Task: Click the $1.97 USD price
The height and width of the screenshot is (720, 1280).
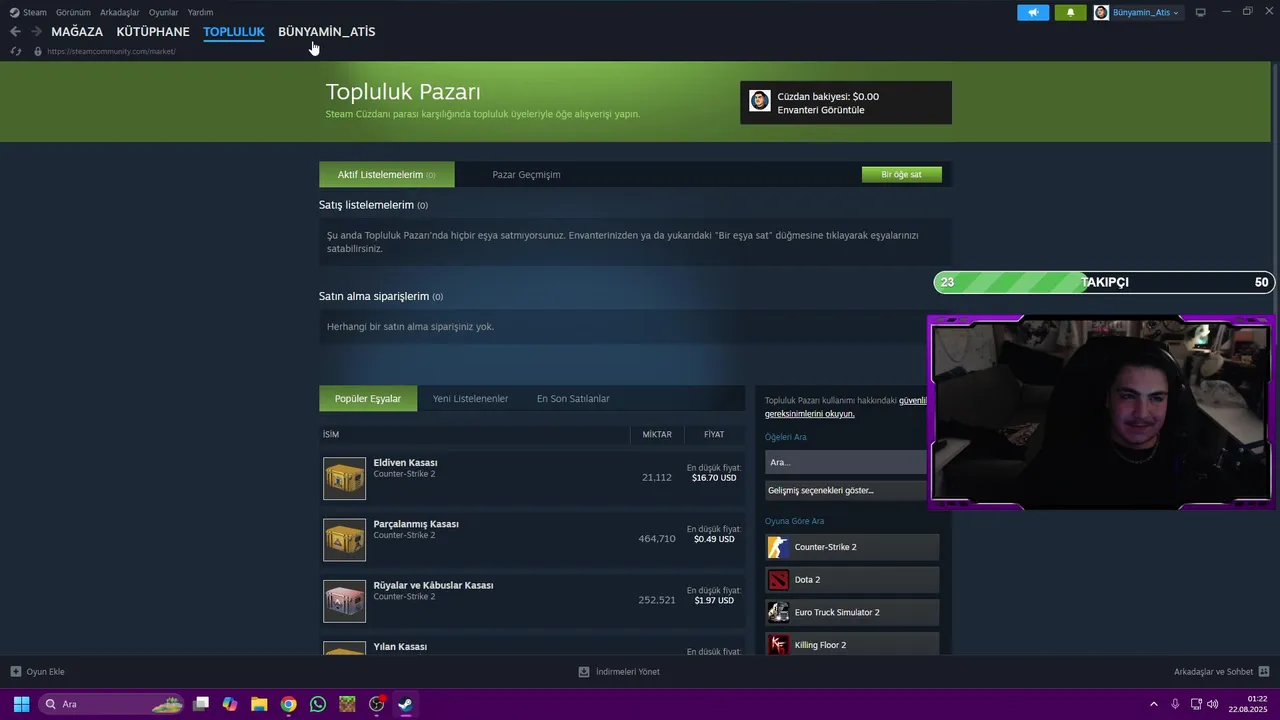Action: point(714,600)
